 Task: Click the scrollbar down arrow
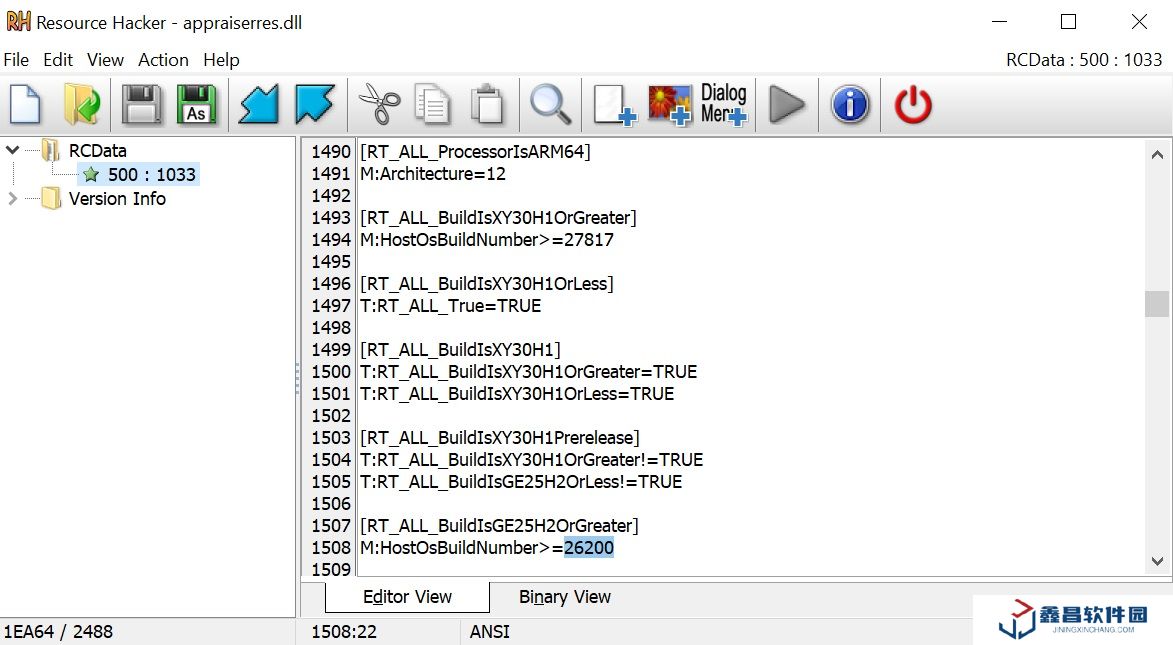click(x=1157, y=561)
